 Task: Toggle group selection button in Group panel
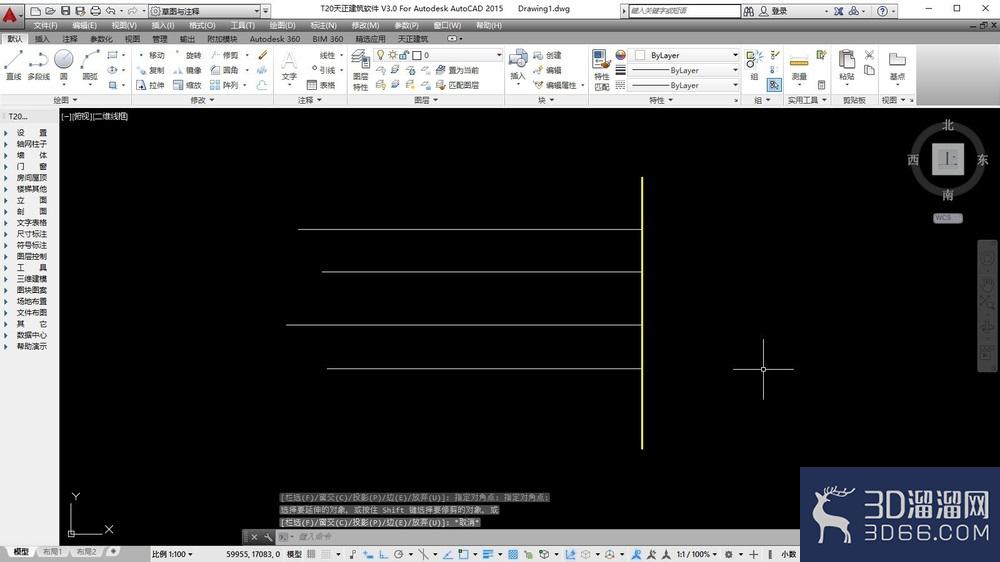pyautogui.click(x=774, y=84)
